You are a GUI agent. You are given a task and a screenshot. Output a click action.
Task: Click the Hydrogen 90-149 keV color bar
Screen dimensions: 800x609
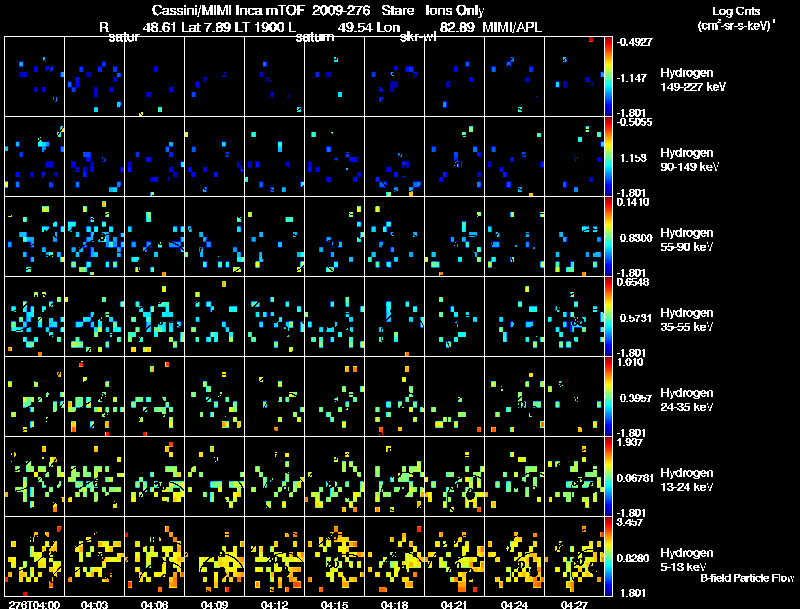pos(608,157)
